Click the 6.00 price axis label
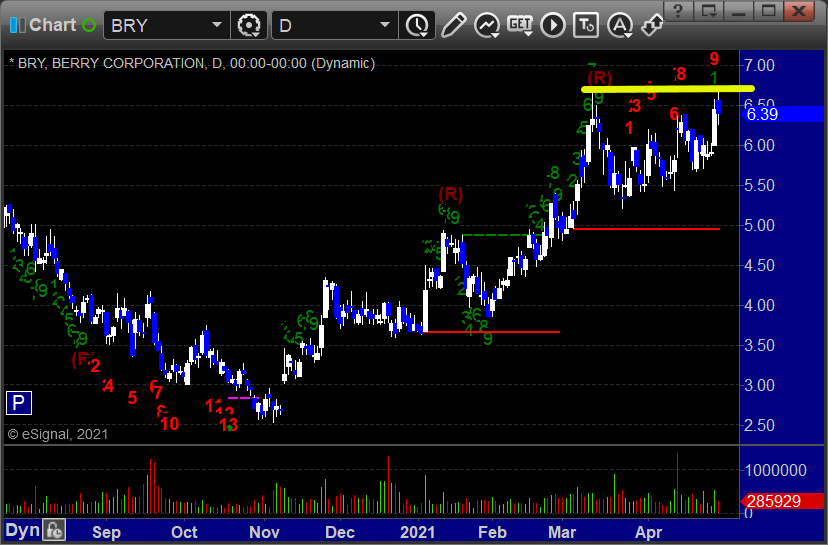The height and width of the screenshot is (545, 828). pos(759,146)
